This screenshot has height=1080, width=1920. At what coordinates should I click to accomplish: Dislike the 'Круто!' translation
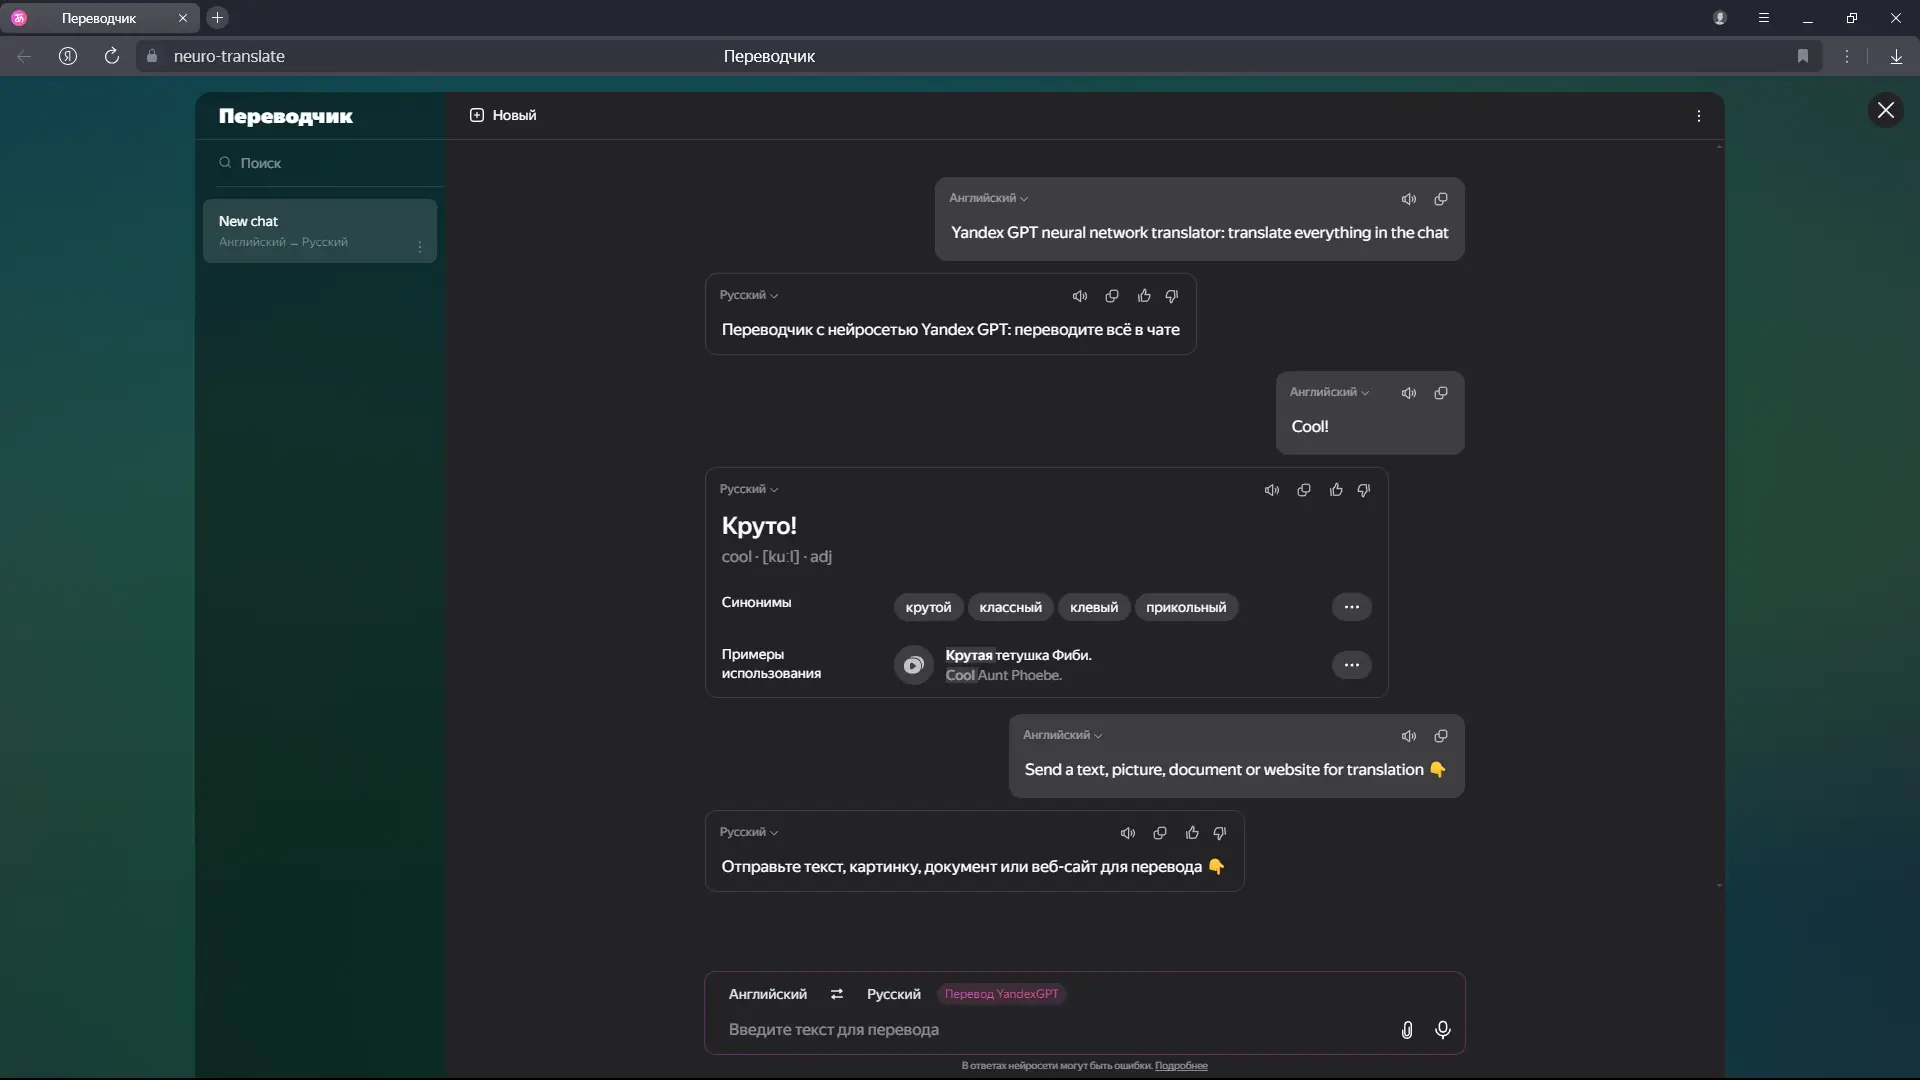click(1364, 490)
